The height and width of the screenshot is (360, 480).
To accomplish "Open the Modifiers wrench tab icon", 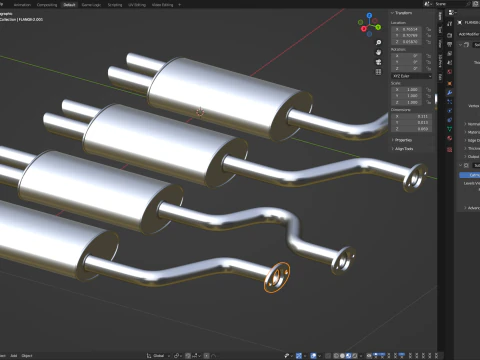I will (x=450, y=93).
